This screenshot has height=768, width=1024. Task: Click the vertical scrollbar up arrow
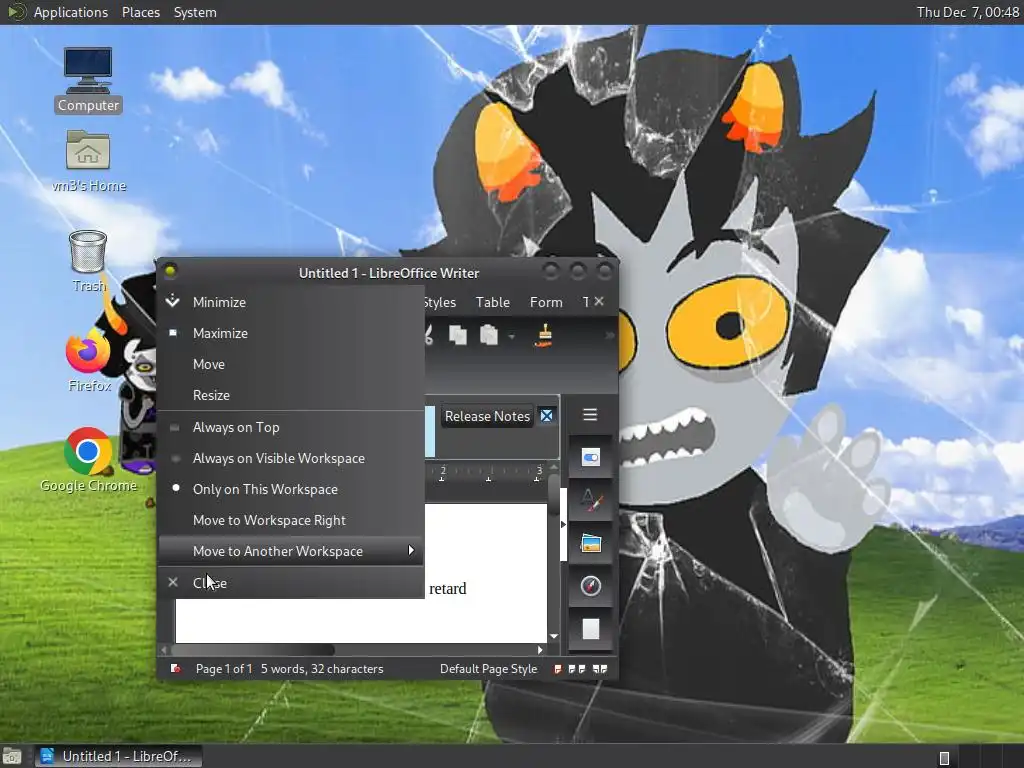pos(554,468)
